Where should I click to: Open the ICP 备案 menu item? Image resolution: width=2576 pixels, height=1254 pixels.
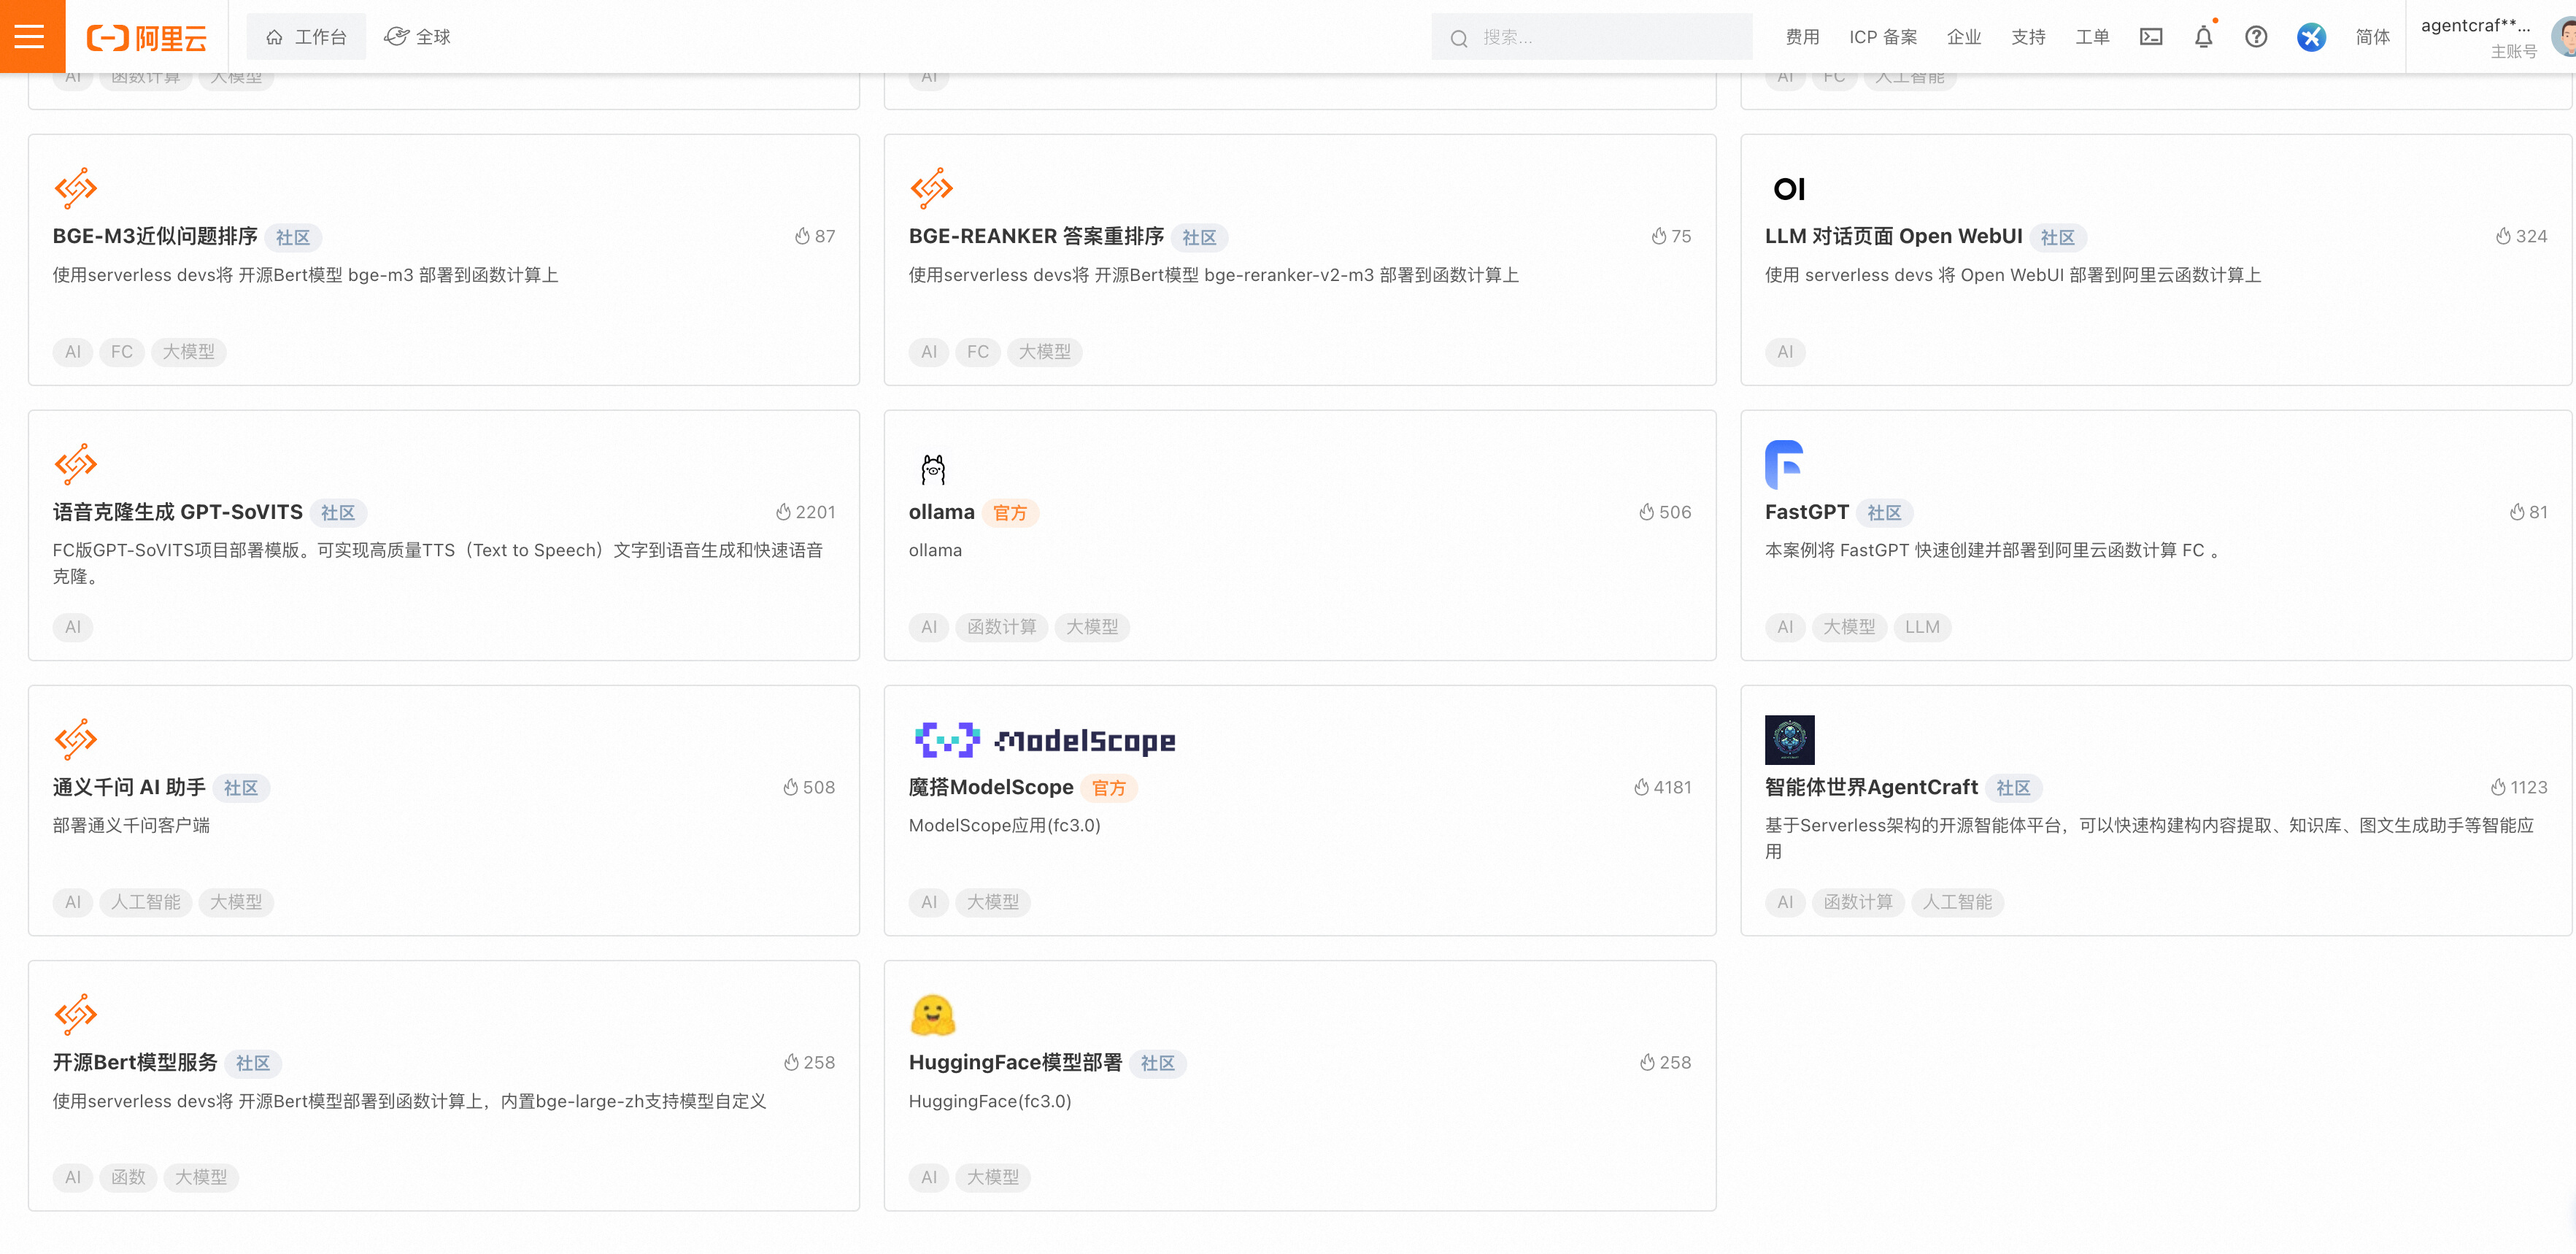pyautogui.click(x=1882, y=37)
